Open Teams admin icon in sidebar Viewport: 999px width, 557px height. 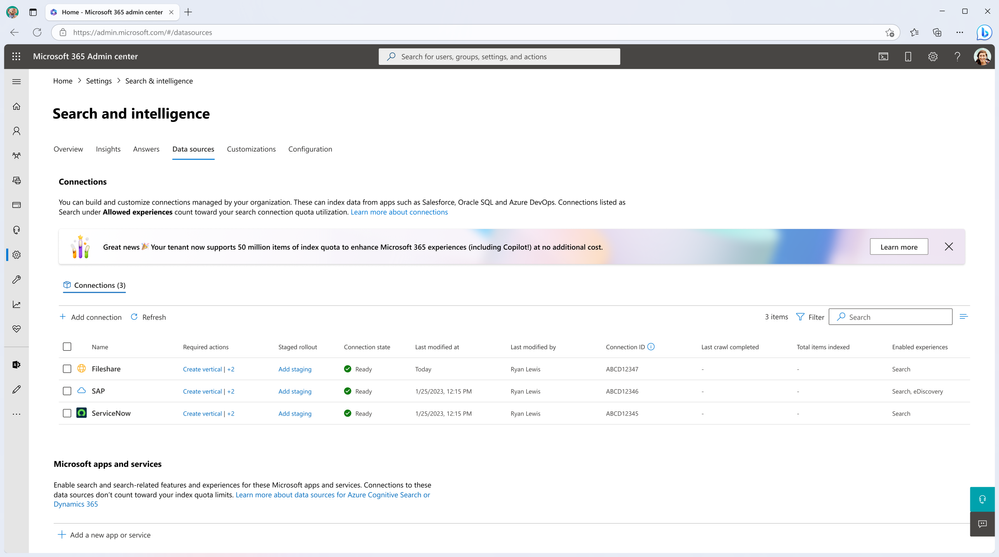pos(17,156)
